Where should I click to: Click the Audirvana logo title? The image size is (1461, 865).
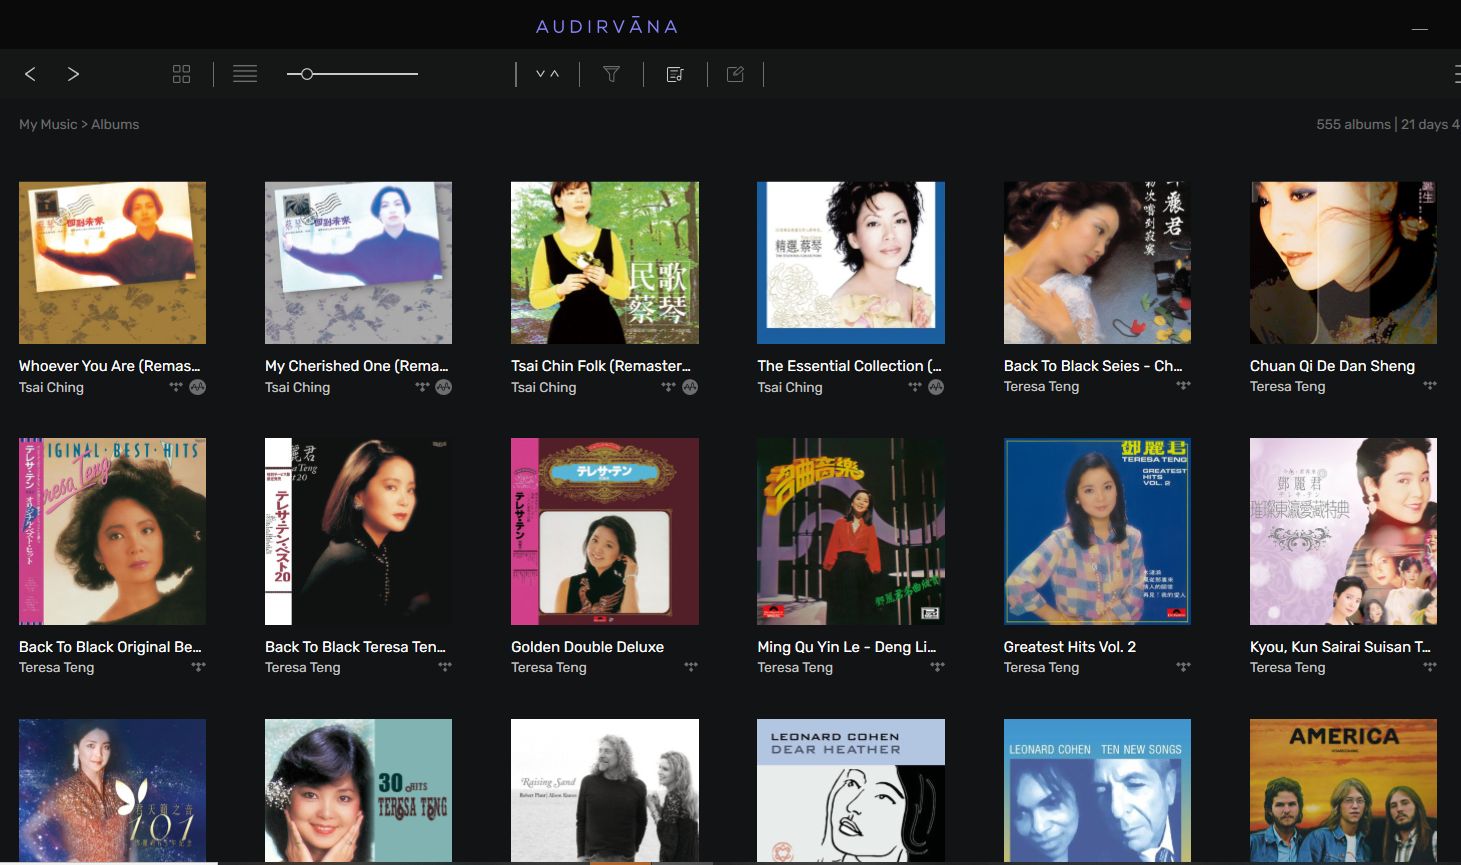coord(607,26)
